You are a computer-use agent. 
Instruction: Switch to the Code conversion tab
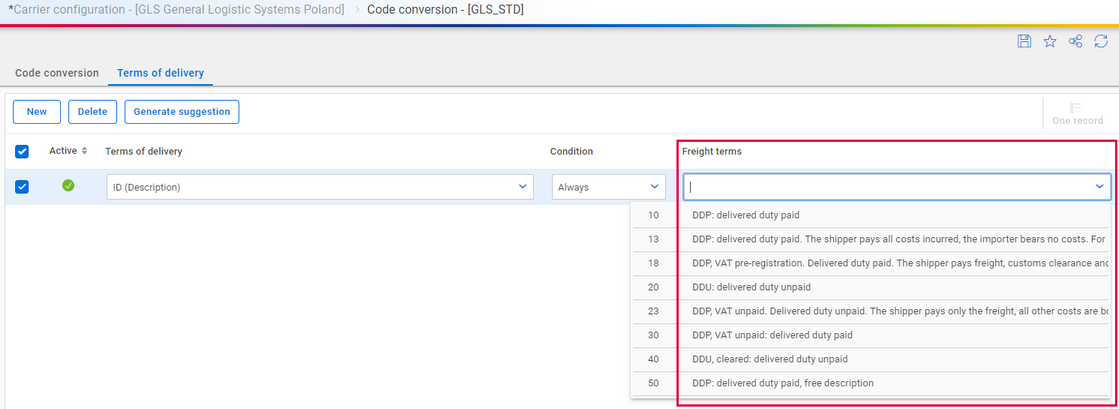tap(57, 73)
